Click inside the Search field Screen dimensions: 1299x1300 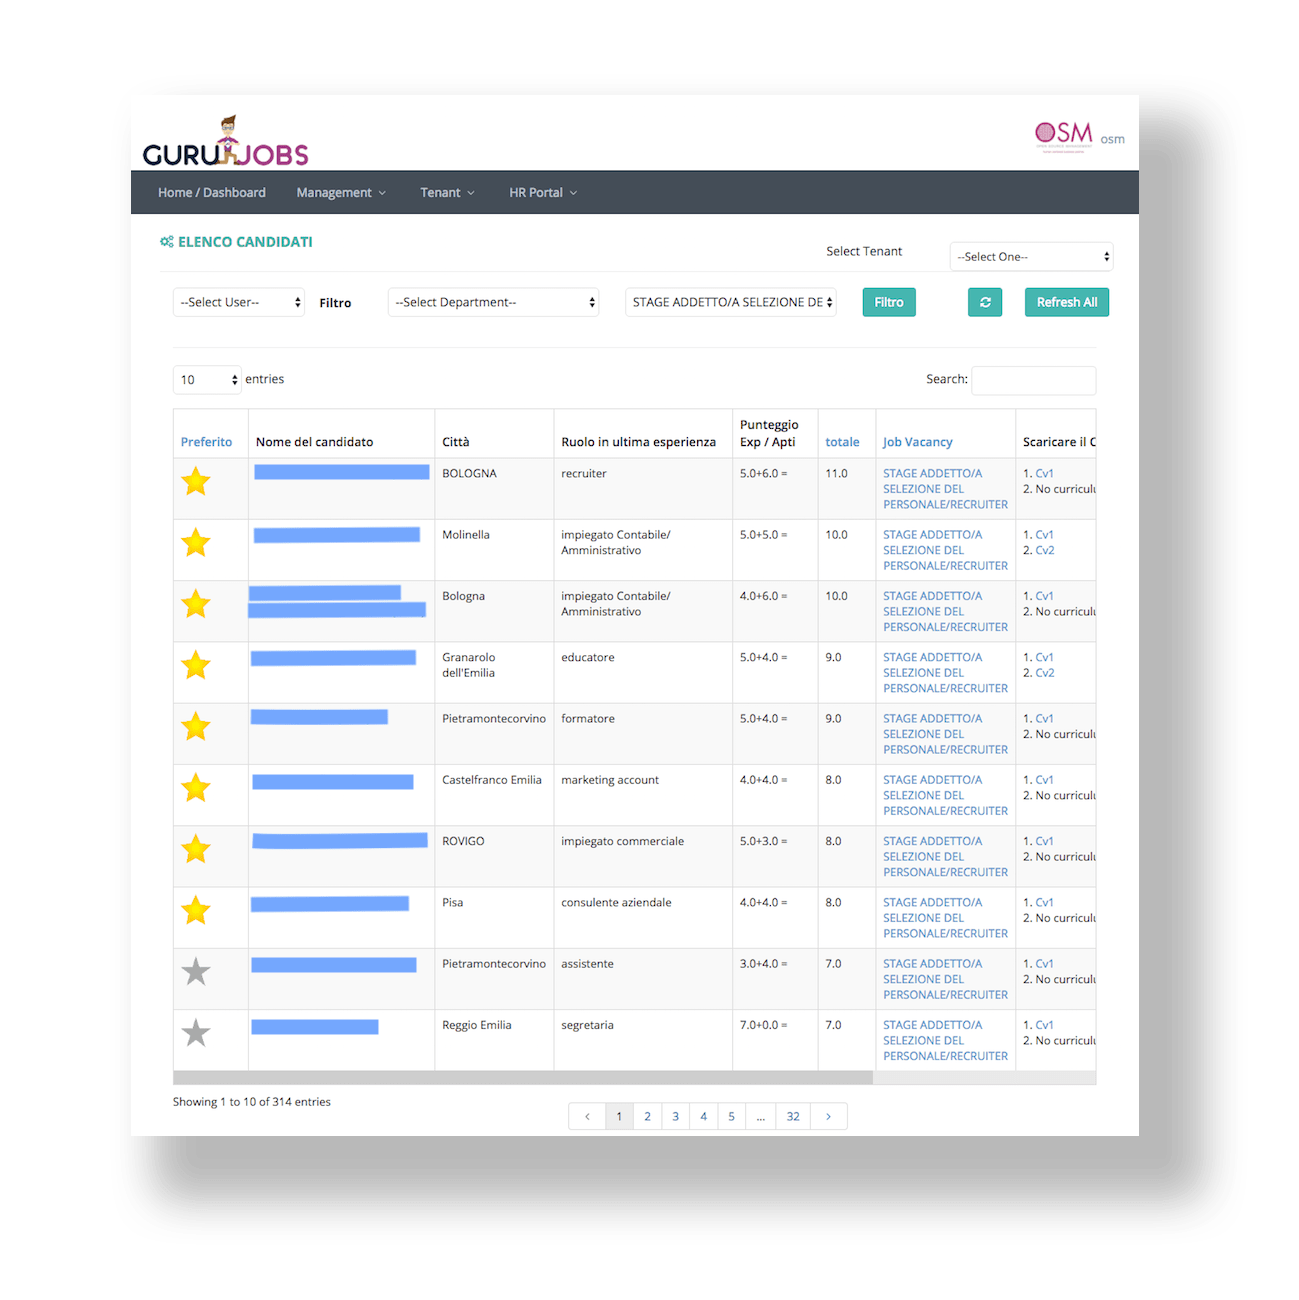click(1033, 380)
